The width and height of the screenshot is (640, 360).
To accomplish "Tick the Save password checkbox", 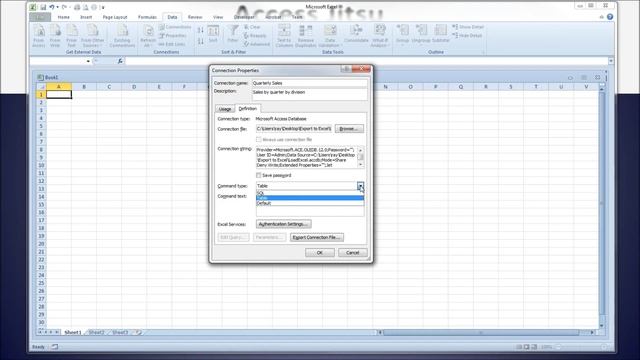I will (x=259, y=175).
